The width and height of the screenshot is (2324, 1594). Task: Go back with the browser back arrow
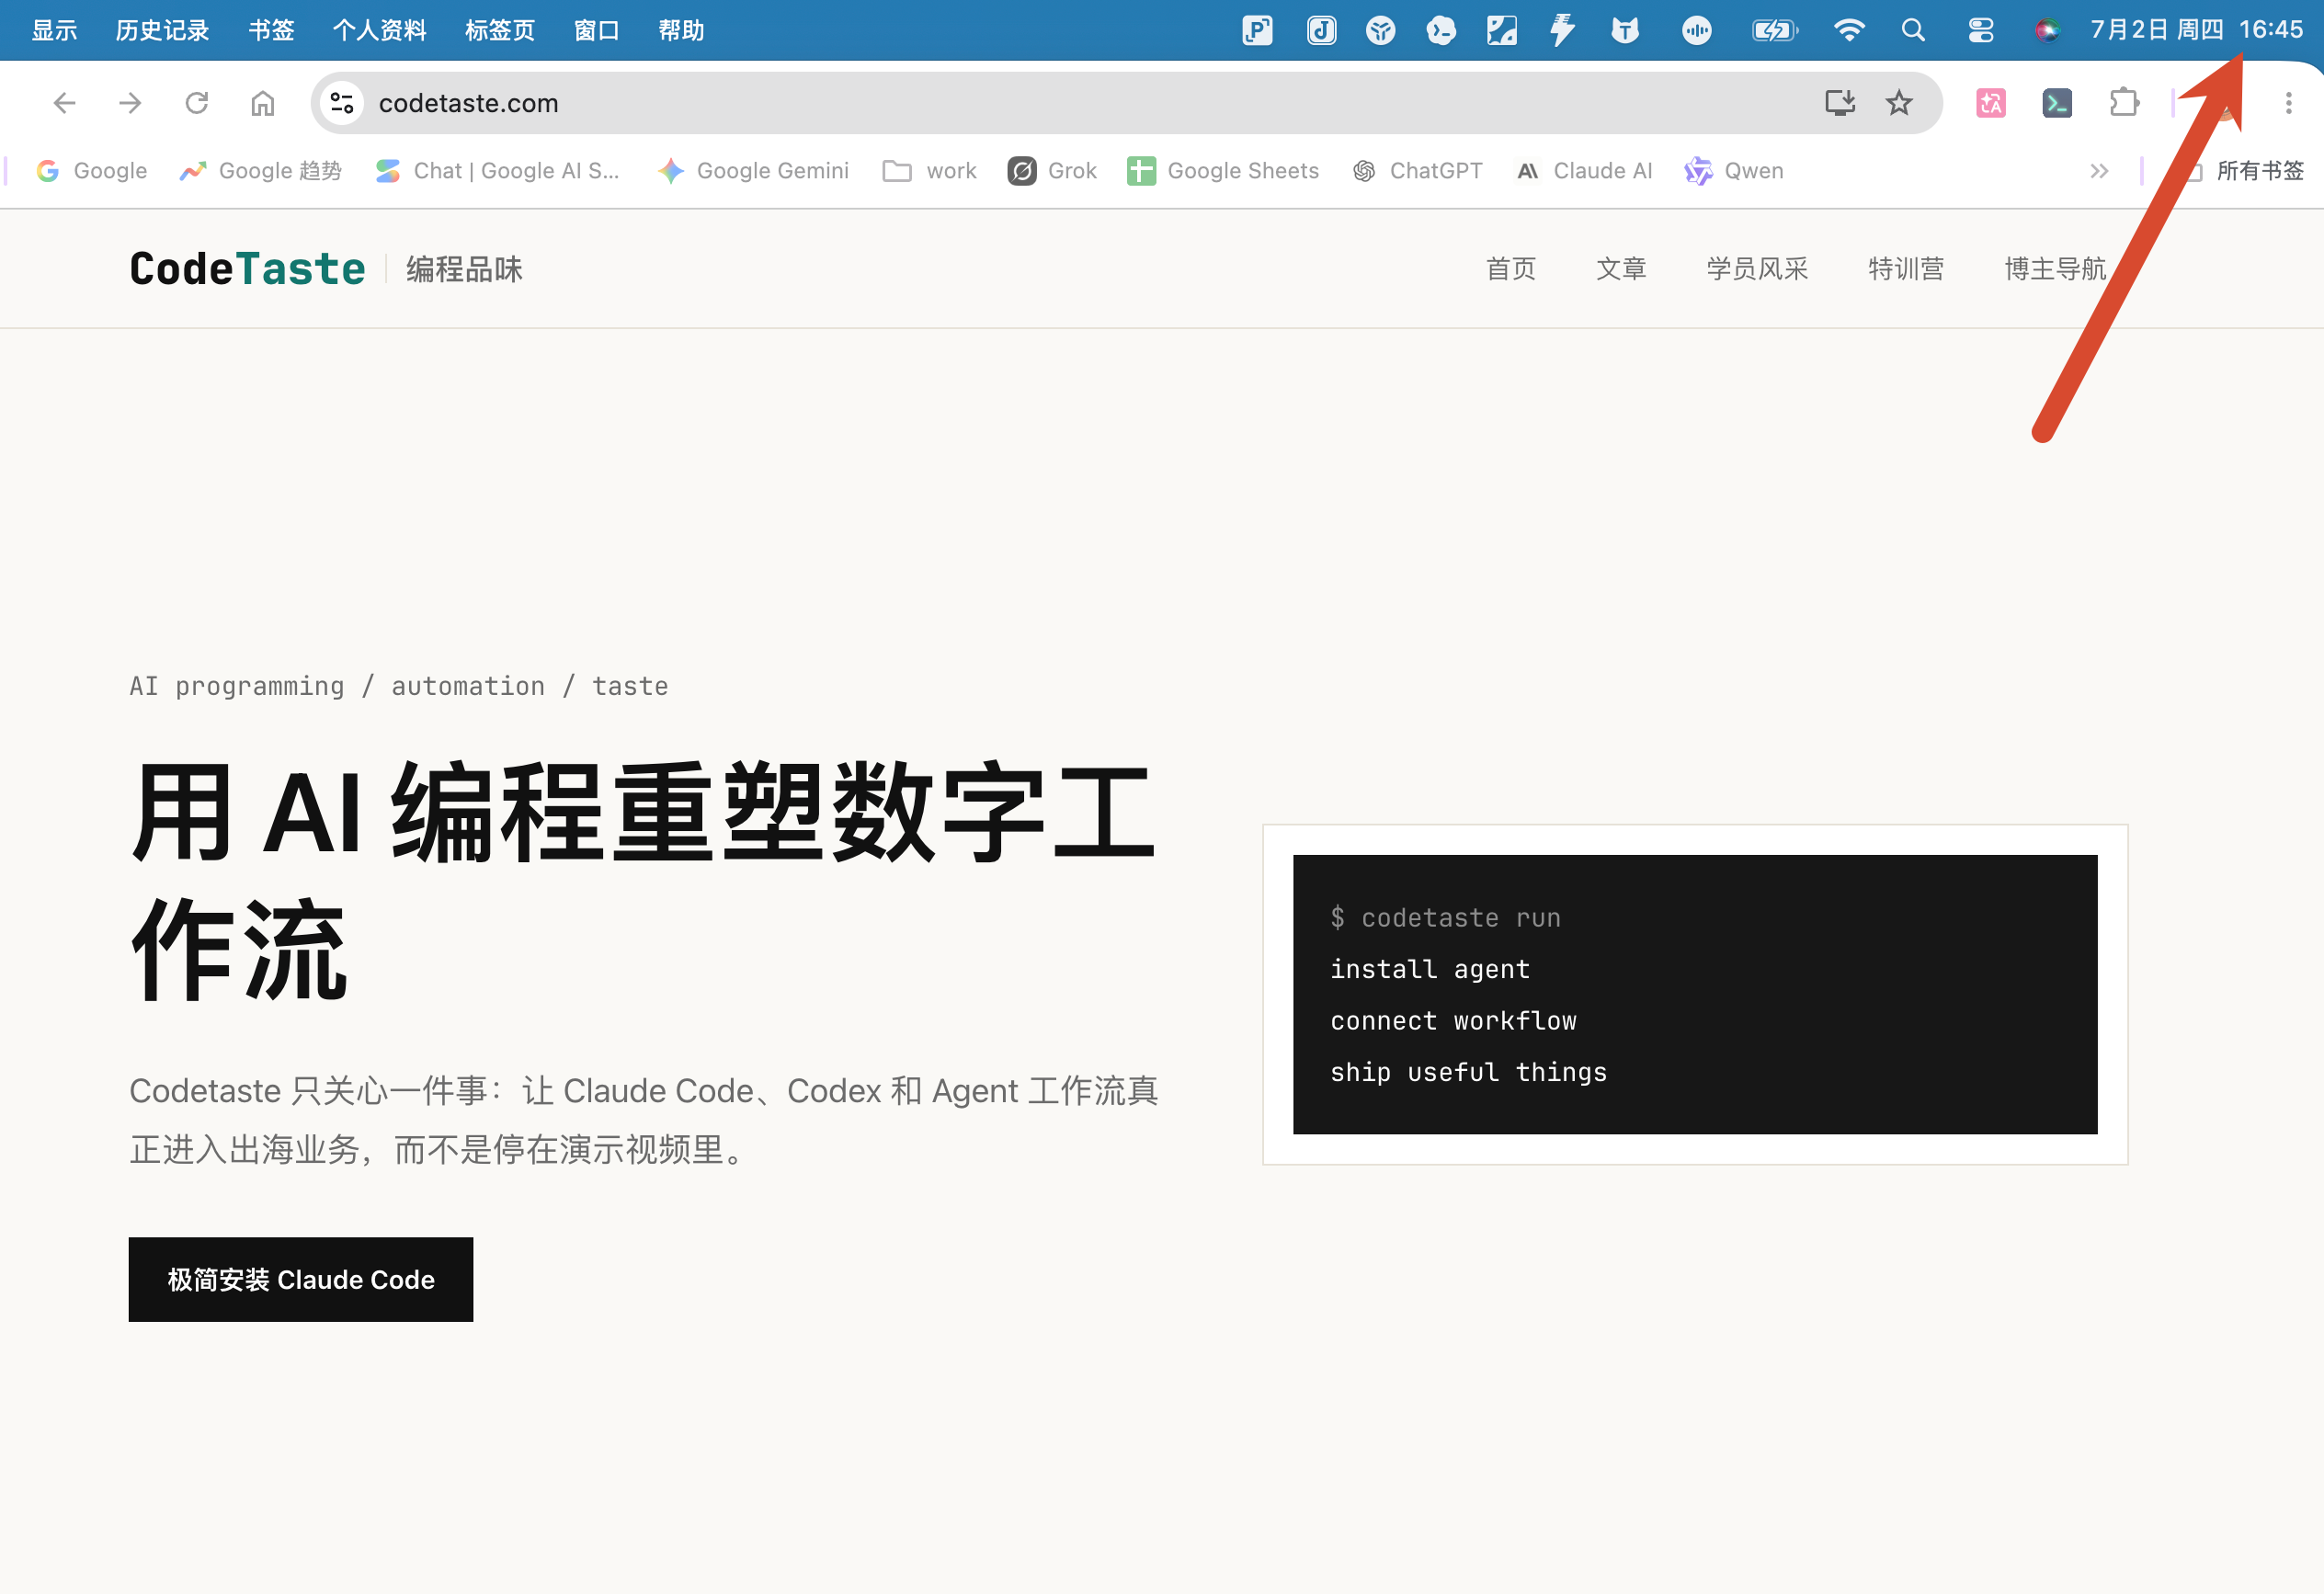[64, 103]
